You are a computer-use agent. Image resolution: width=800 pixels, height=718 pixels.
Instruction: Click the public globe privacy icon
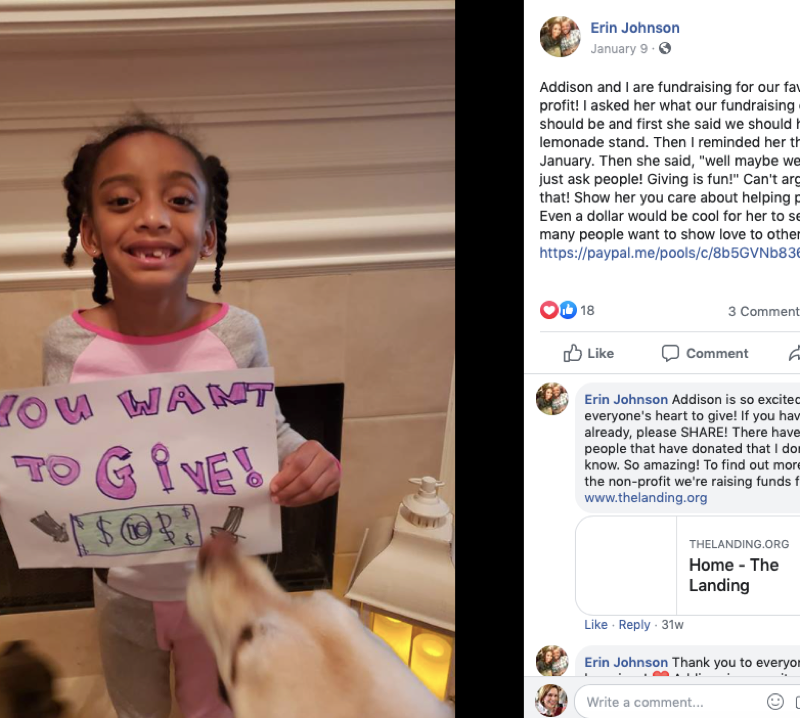(664, 48)
